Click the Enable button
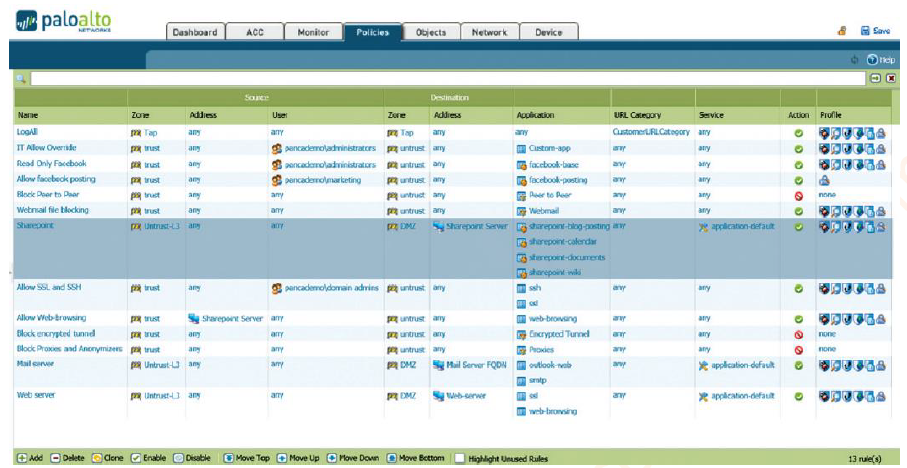 click(149, 458)
